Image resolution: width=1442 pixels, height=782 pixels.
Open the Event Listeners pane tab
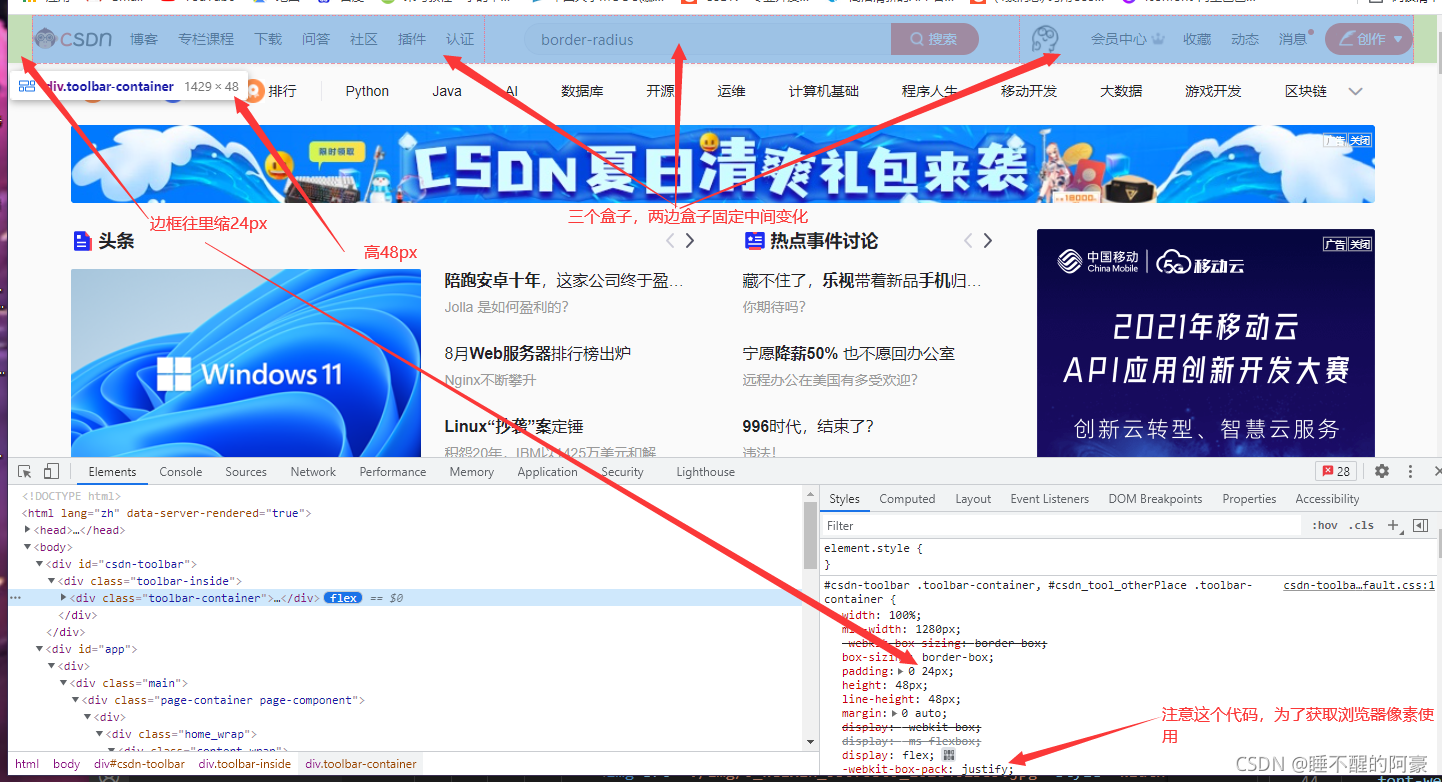[x=1049, y=499]
